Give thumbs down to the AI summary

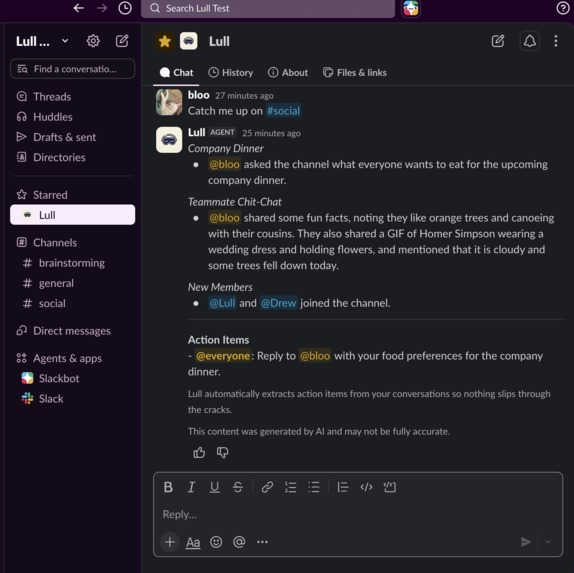point(222,453)
